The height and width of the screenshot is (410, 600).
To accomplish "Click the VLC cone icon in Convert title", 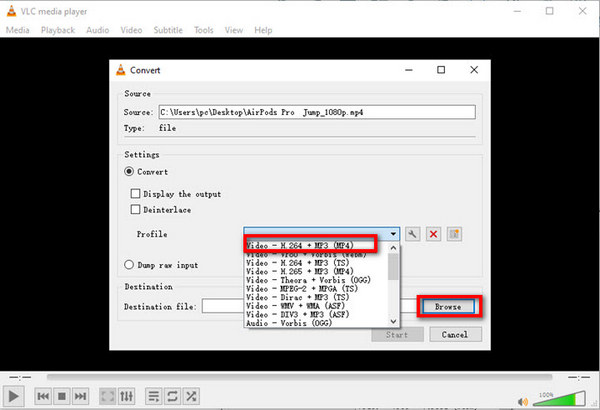I will [x=121, y=70].
